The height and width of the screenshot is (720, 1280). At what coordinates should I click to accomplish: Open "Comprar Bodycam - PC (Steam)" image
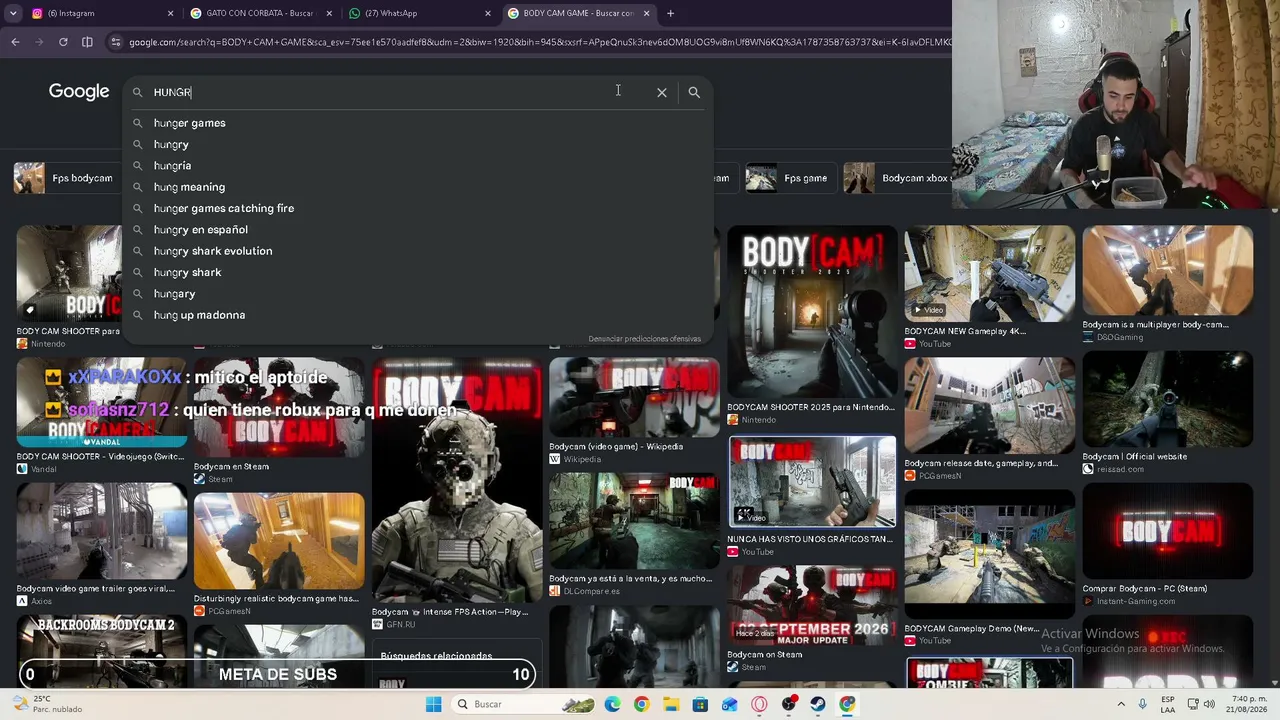point(1167,531)
